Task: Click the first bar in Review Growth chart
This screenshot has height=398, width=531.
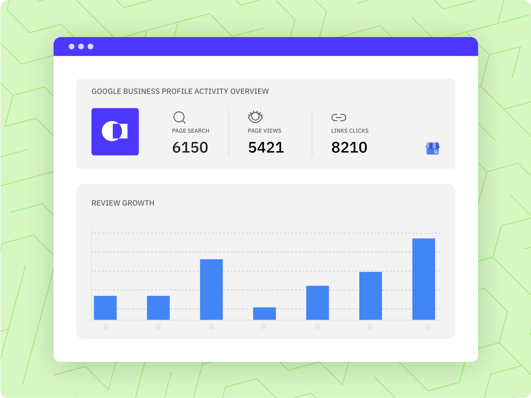Action: tap(105, 308)
